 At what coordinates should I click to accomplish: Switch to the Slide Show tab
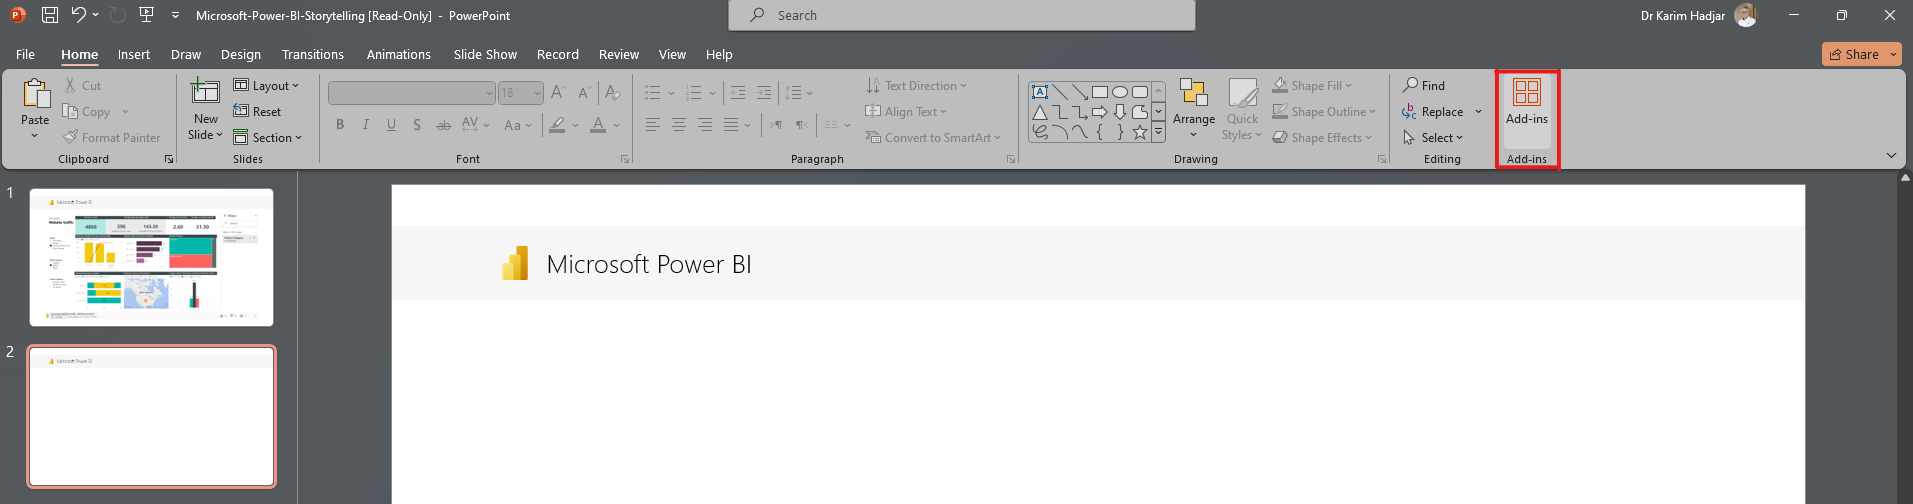point(485,54)
